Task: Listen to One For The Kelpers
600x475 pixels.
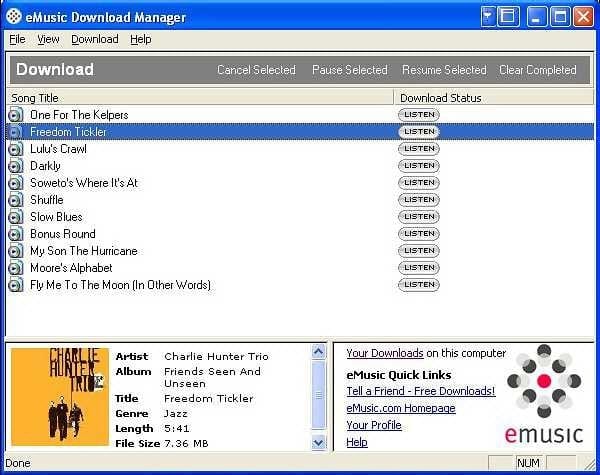Action: point(419,115)
